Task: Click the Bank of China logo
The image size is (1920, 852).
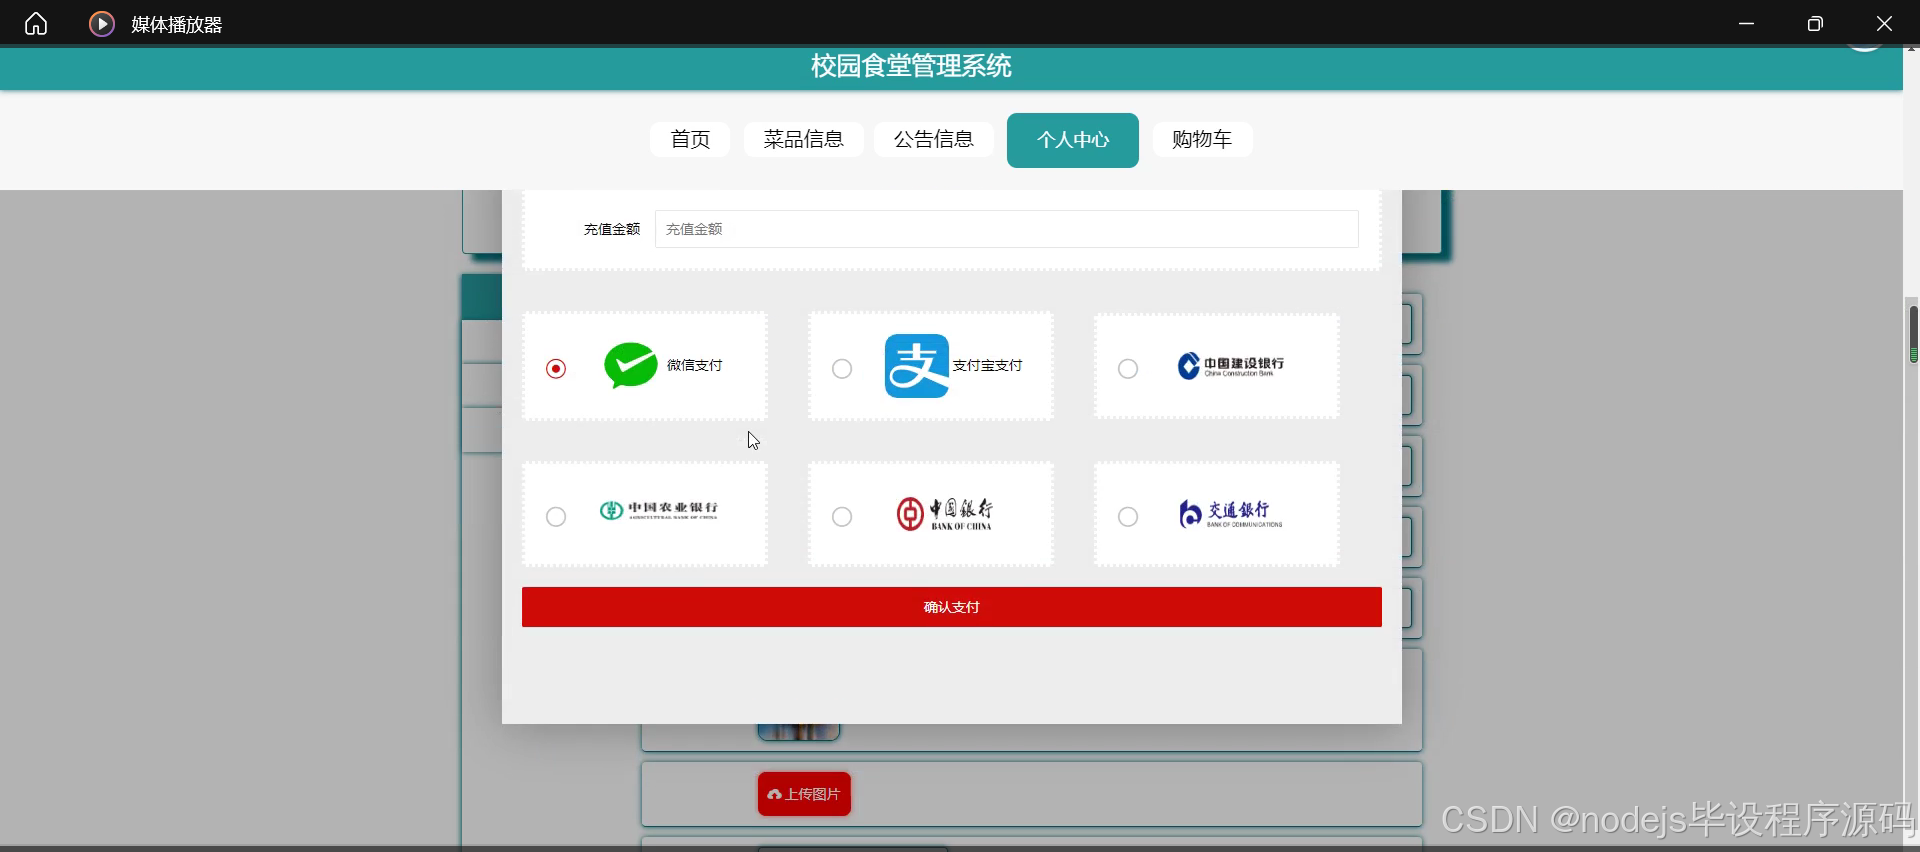Action: (945, 514)
